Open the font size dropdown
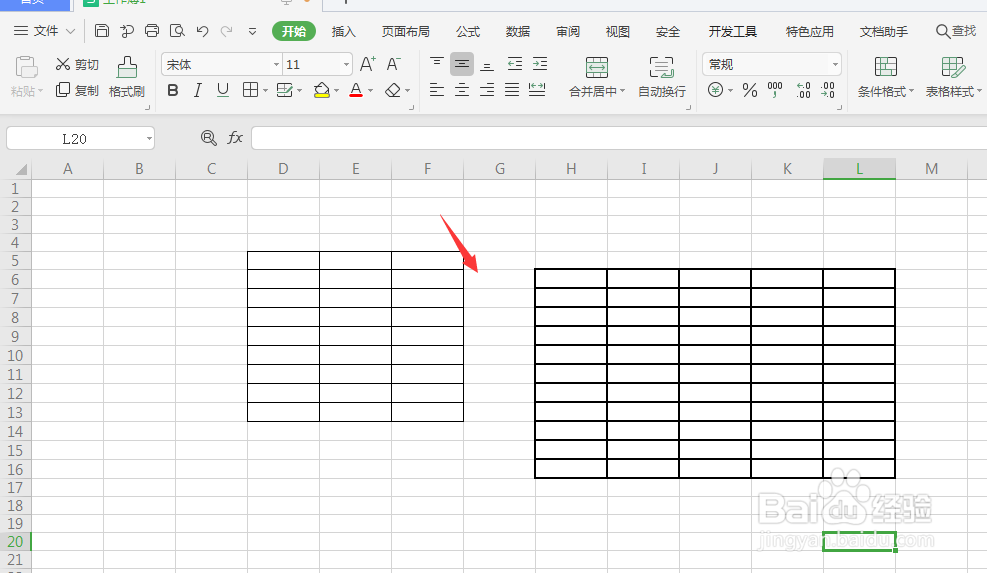This screenshot has width=987, height=573. pyautogui.click(x=346, y=64)
